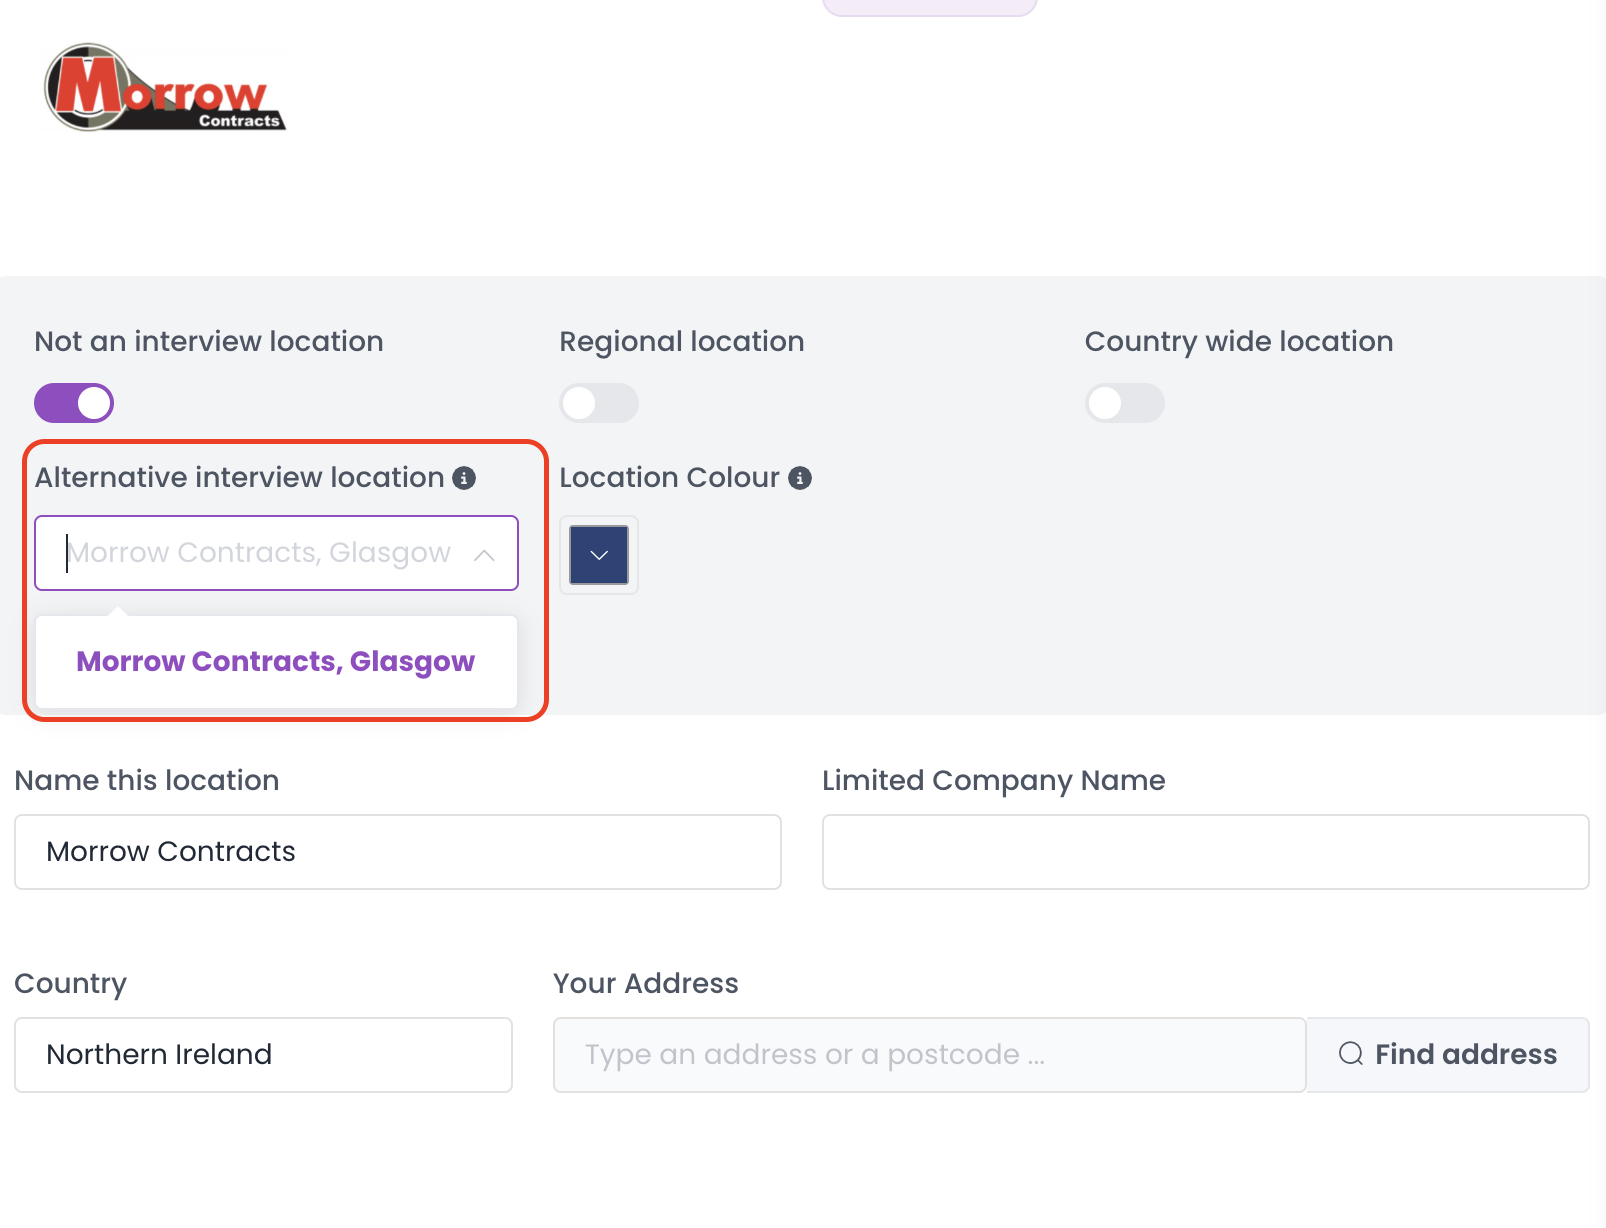Open the Alternative interview location combo box
1606x1228 pixels.
(x=276, y=553)
